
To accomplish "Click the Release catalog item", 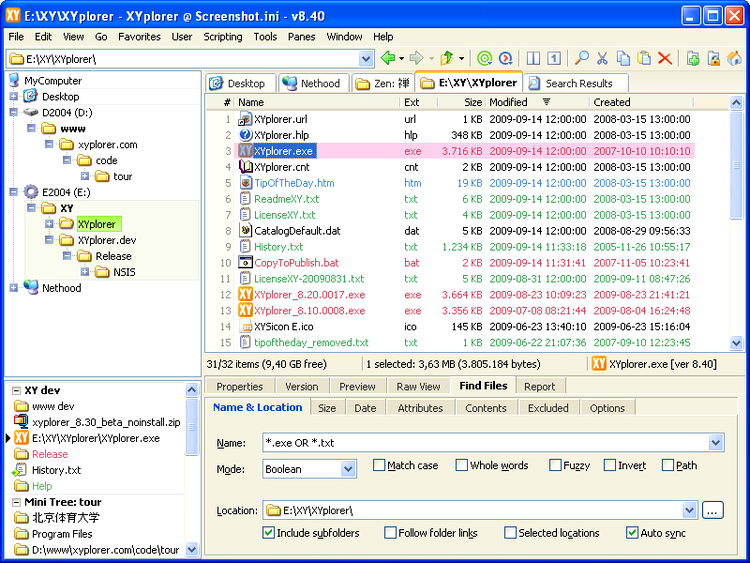I will coord(50,454).
